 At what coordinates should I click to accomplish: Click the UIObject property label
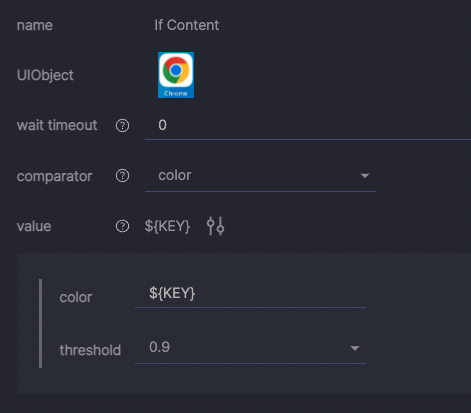pyautogui.click(x=45, y=75)
